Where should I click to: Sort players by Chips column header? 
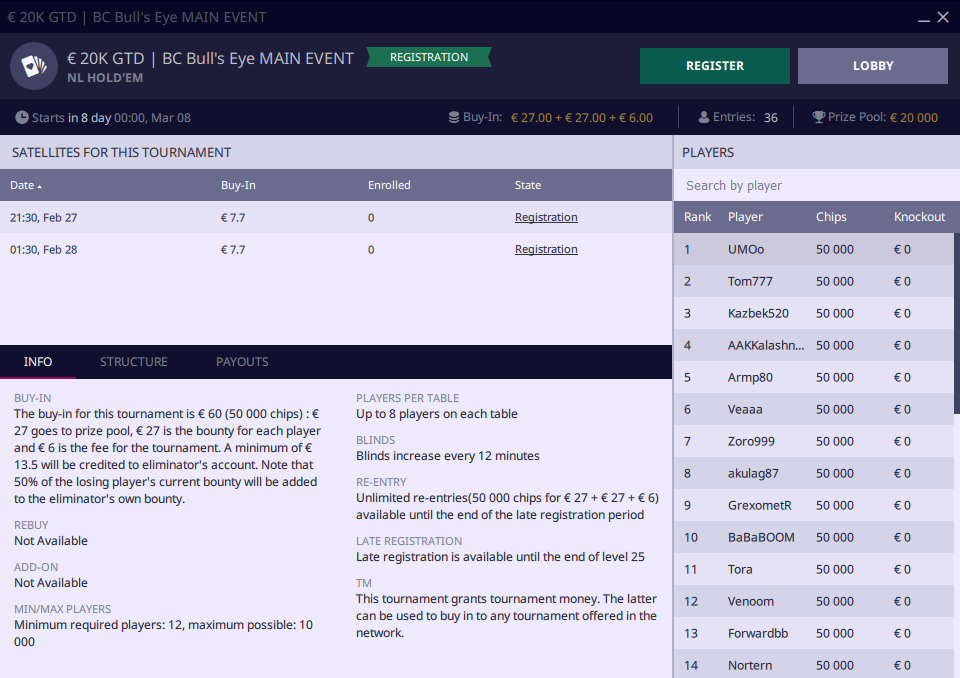coord(831,217)
